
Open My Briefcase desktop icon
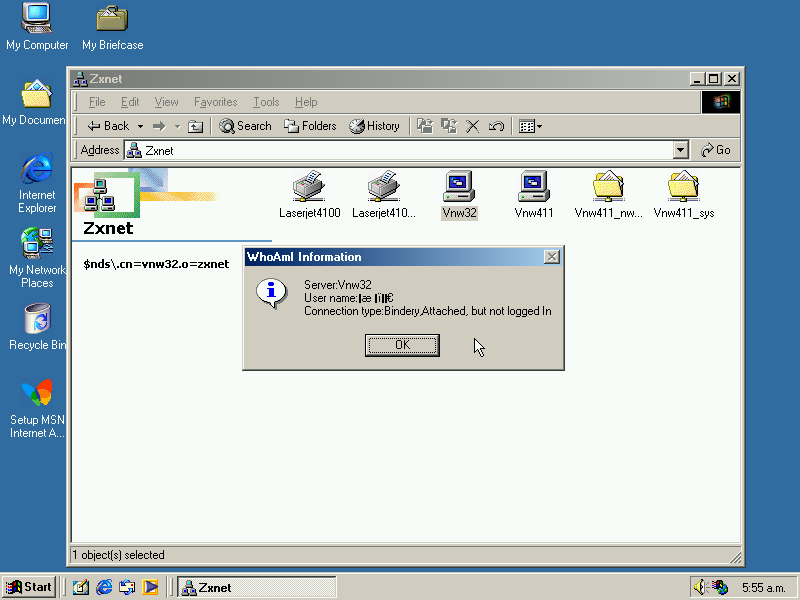pos(112,27)
